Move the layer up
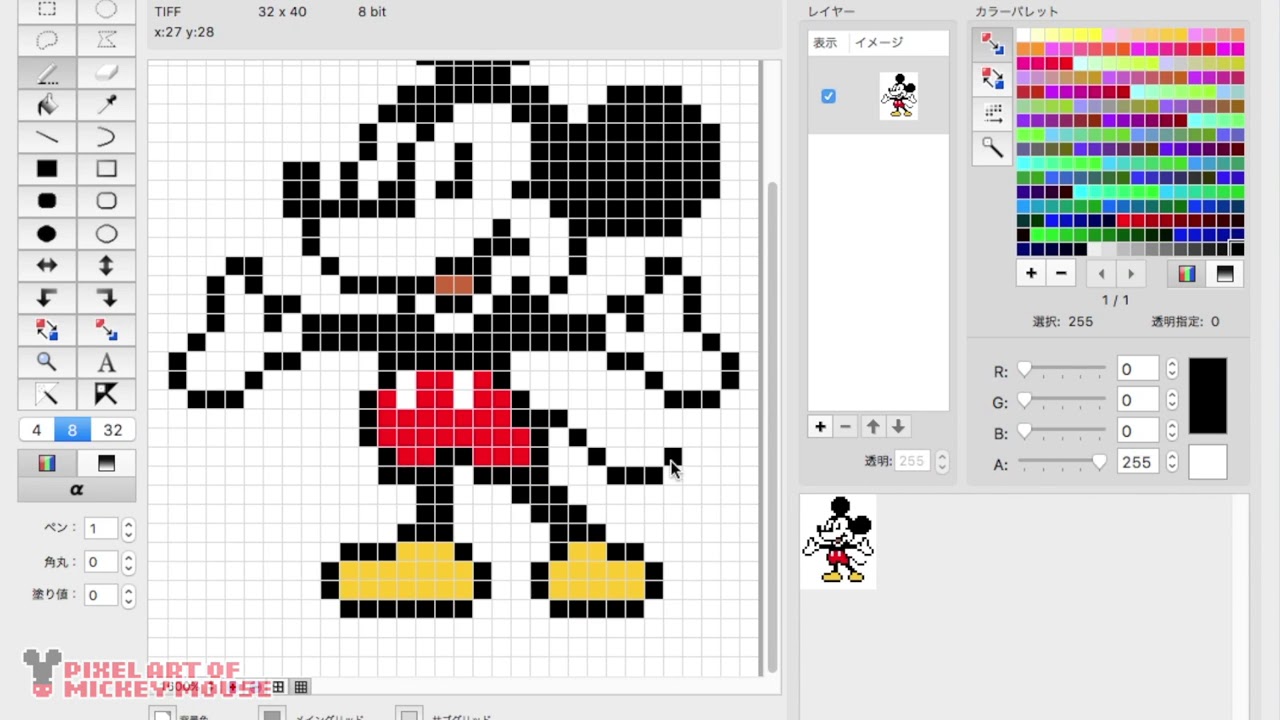This screenshot has width=1280, height=720. pos(873,427)
